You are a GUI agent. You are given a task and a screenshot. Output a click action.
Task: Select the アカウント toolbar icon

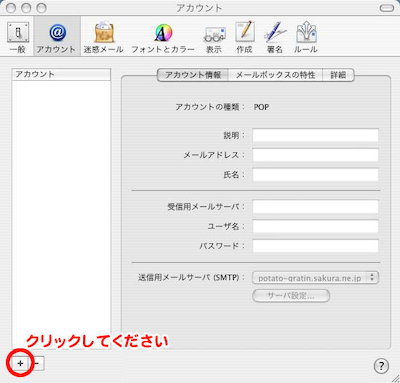(57, 37)
